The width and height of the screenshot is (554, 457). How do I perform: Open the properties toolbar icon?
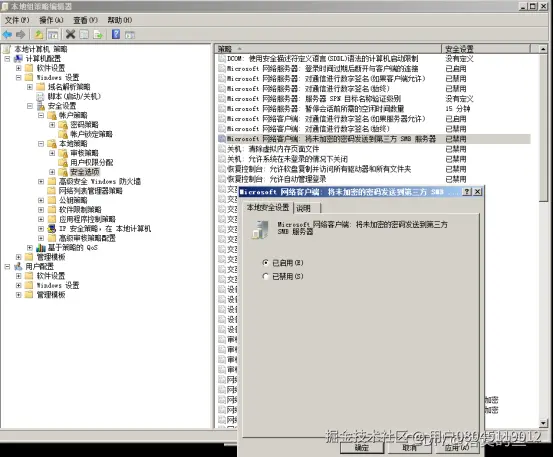[84, 34]
